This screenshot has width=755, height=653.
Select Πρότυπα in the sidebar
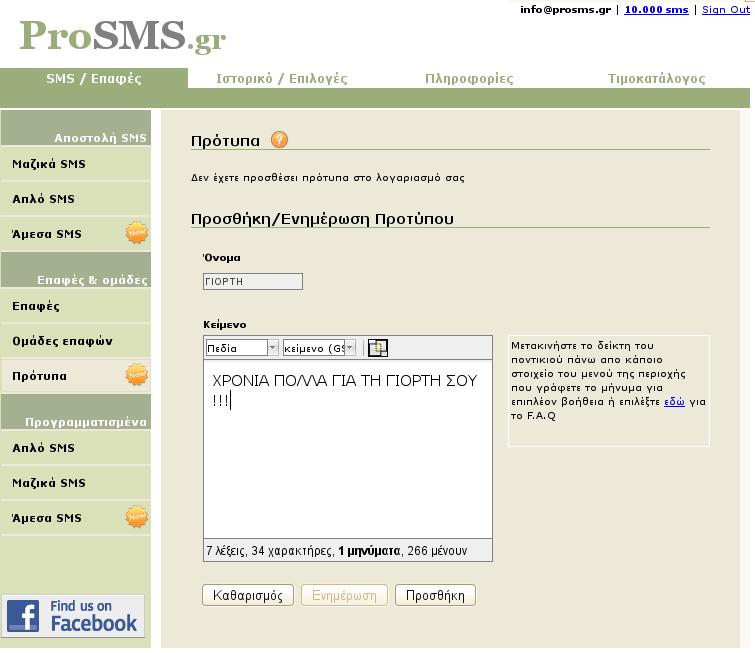[76, 376]
